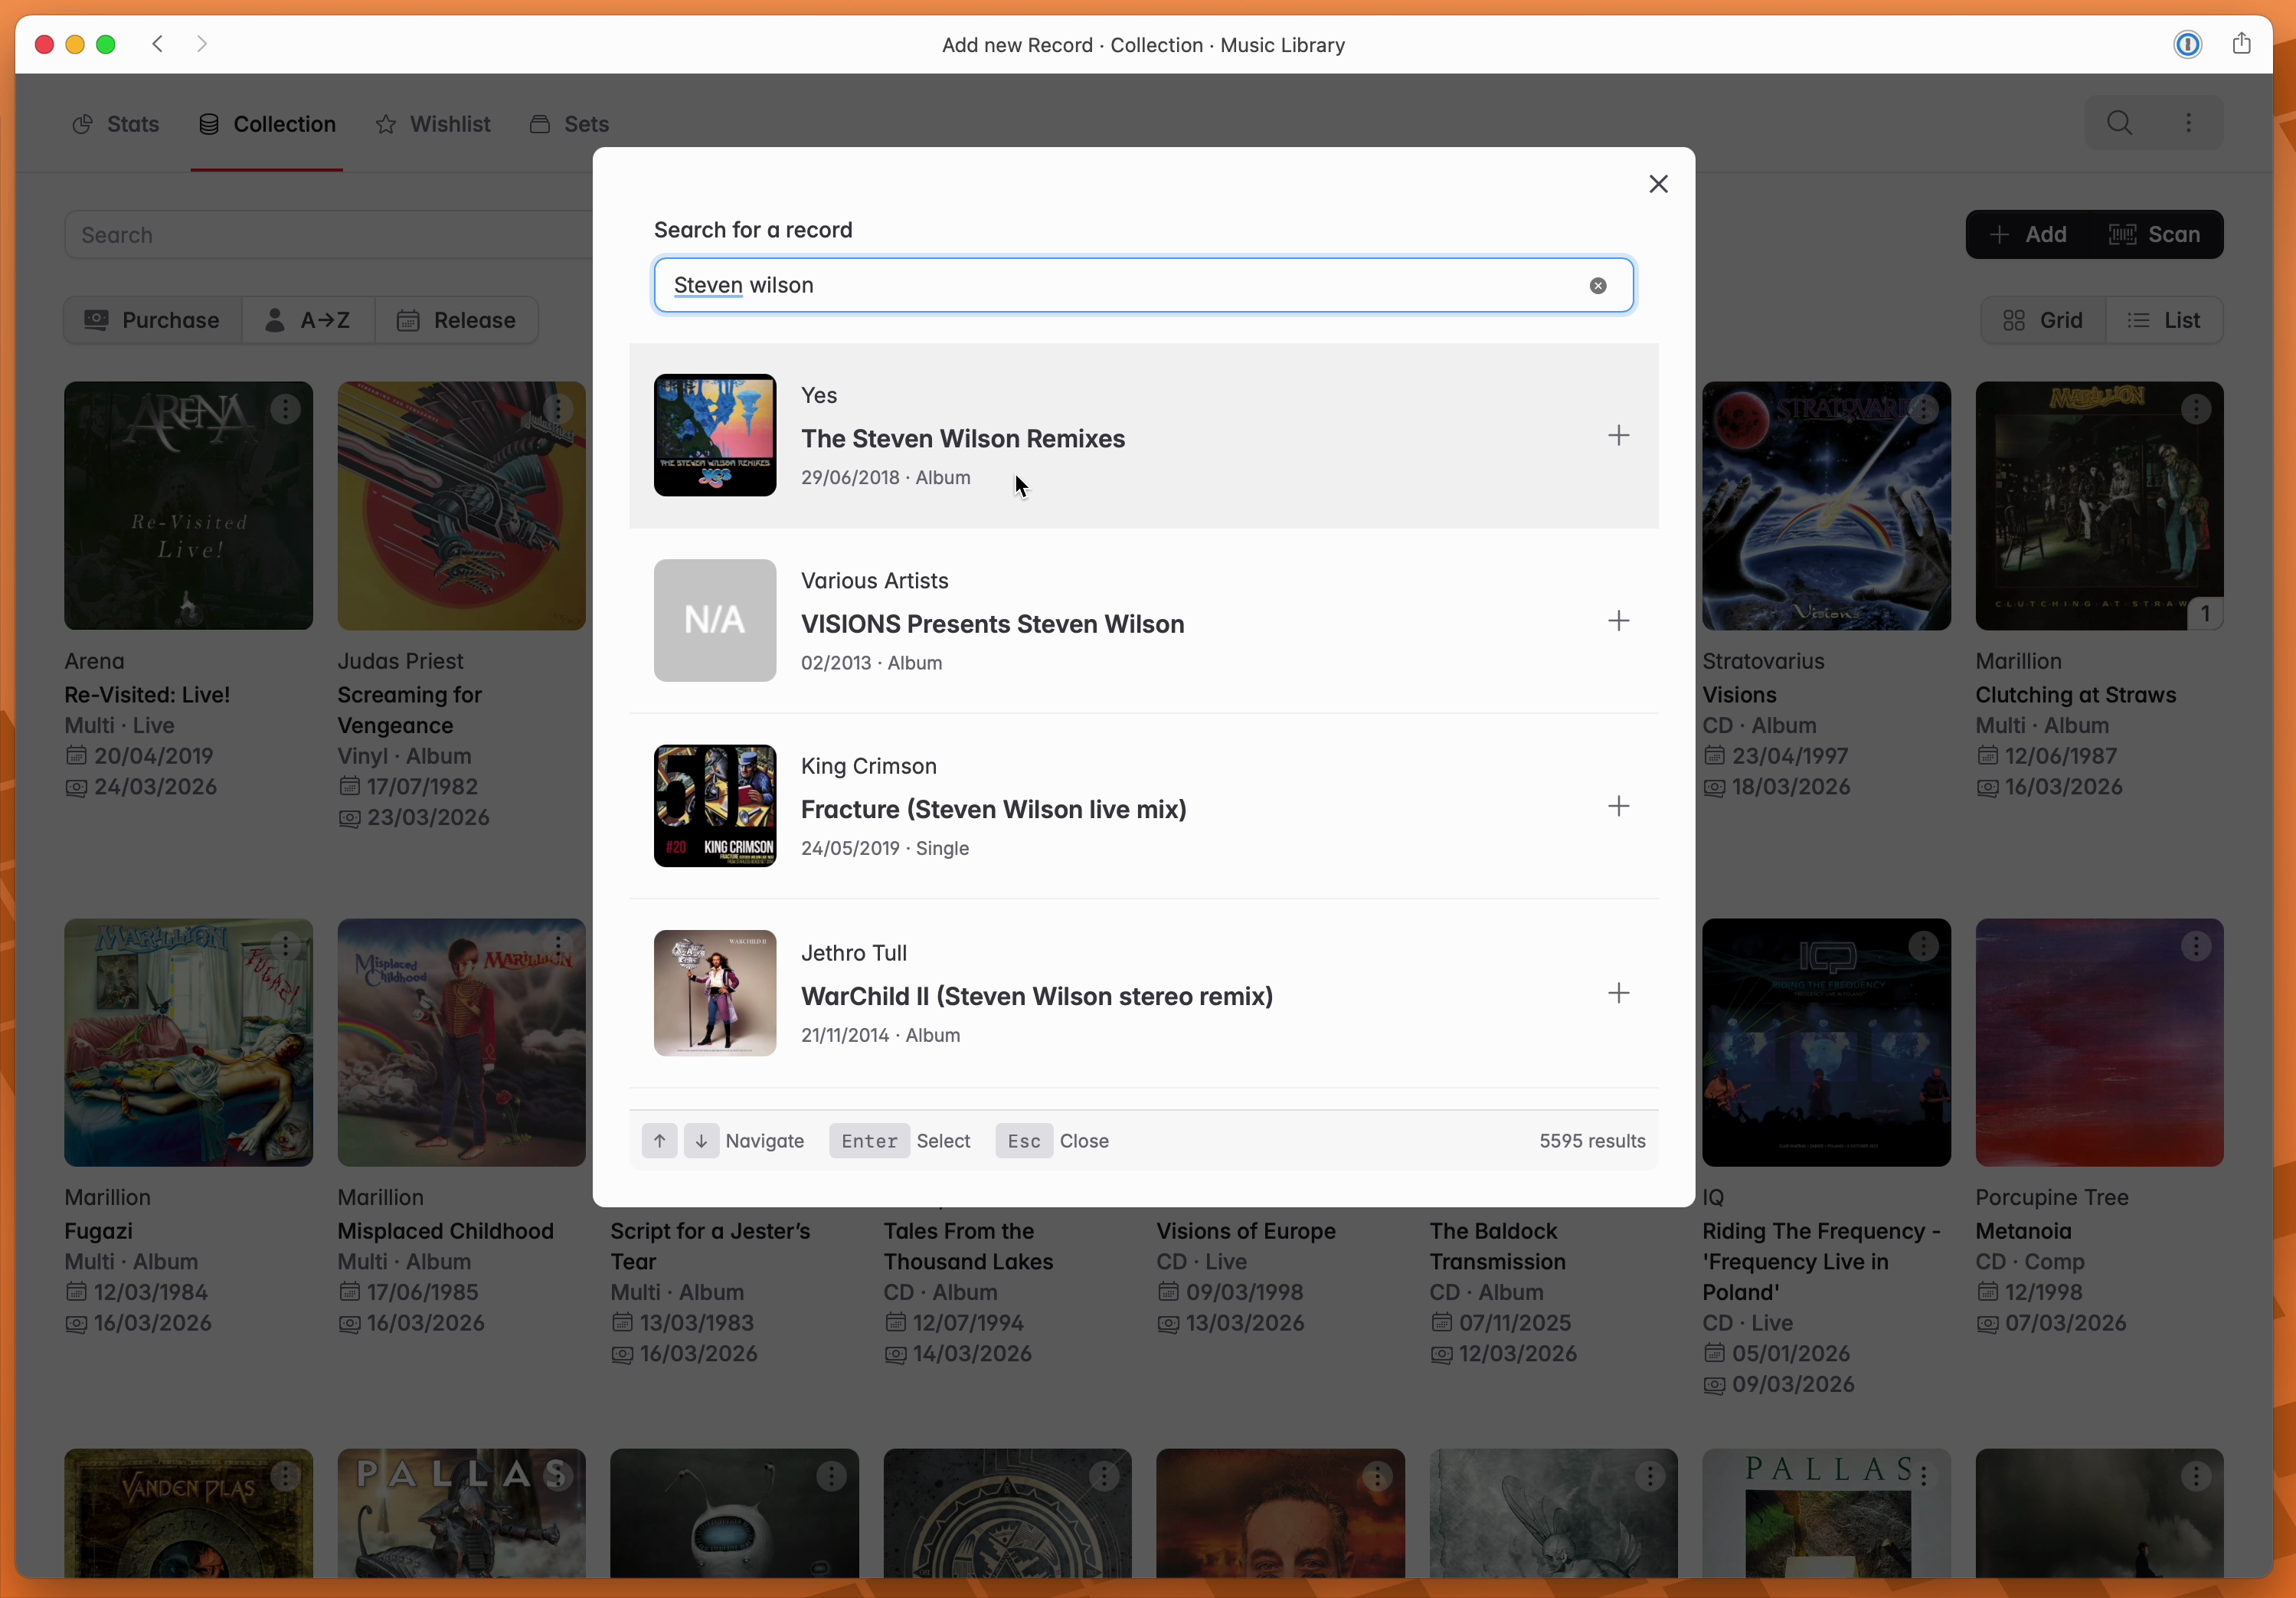Open the Screaming for Vengeance album cover

coord(462,506)
